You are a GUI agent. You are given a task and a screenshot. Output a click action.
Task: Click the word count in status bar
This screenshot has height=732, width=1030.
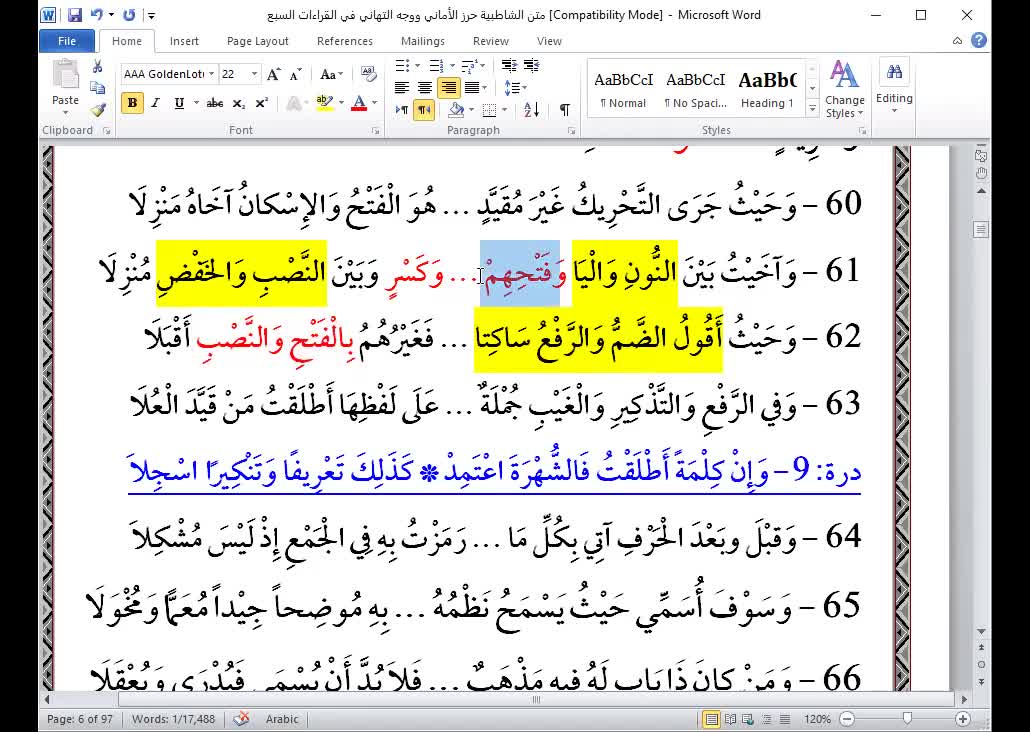pyautogui.click(x=174, y=719)
